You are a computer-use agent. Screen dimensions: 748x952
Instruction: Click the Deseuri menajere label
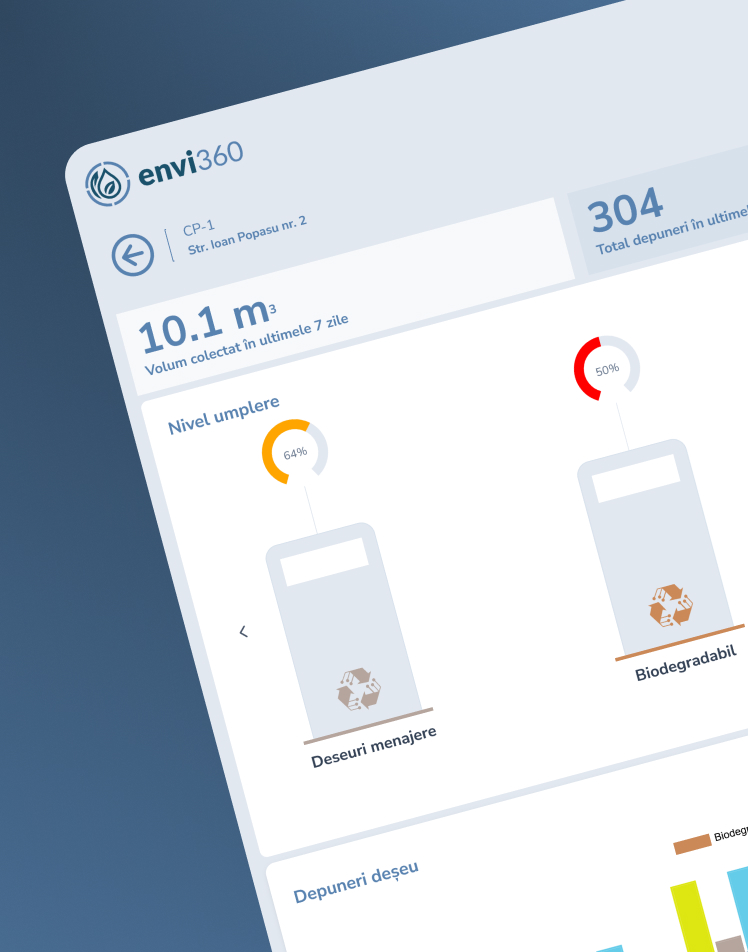[x=373, y=747]
